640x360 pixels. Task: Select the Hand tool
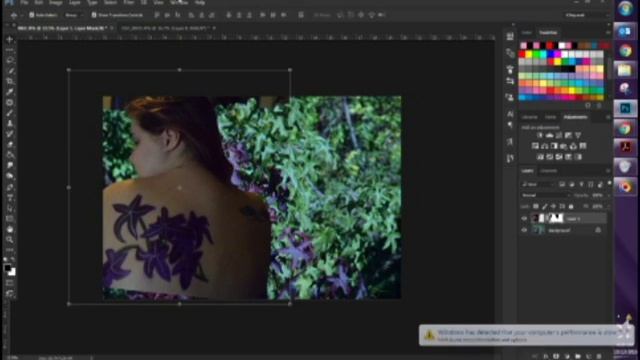click(x=10, y=229)
